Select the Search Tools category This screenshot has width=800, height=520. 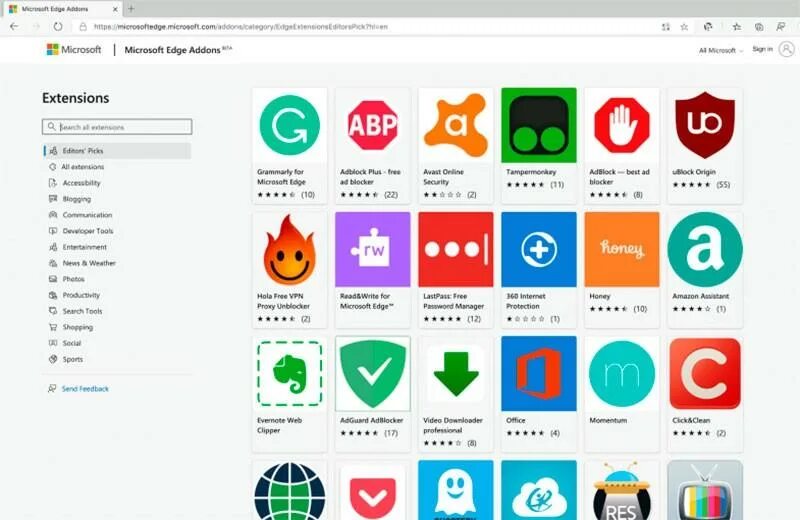[x=82, y=311]
